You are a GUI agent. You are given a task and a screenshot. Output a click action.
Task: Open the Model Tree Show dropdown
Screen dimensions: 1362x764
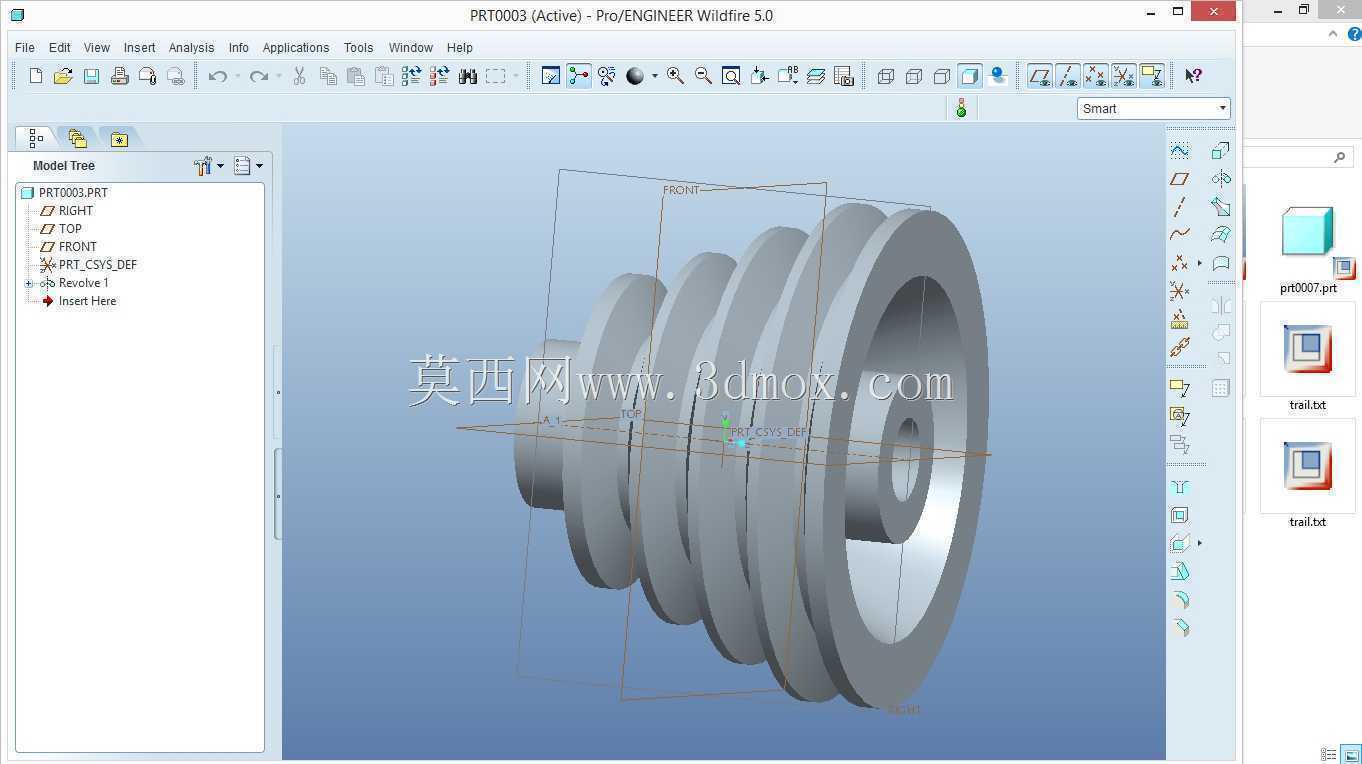(x=248, y=166)
